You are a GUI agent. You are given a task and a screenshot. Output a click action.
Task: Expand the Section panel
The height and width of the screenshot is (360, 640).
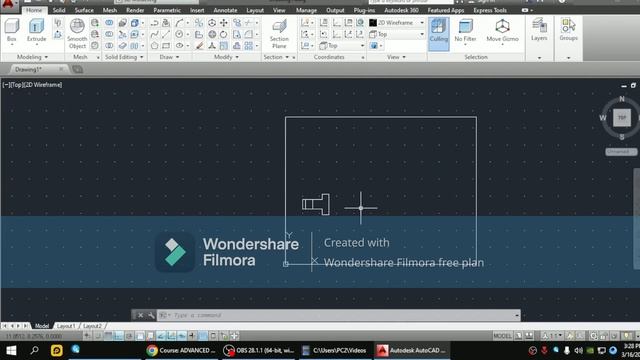[x=276, y=57]
